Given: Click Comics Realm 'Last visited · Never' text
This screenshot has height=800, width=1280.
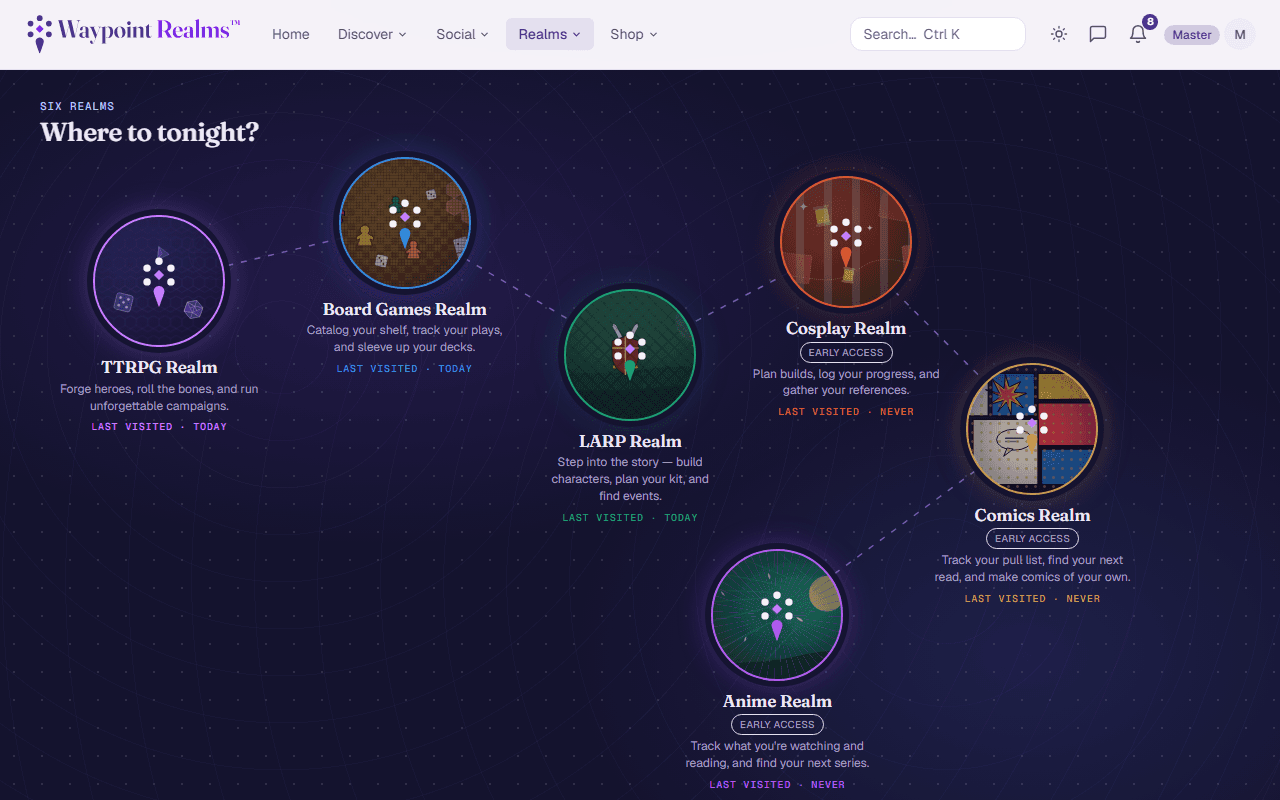Looking at the screenshot, I should pyautogui.click(x=1032, y=599).
